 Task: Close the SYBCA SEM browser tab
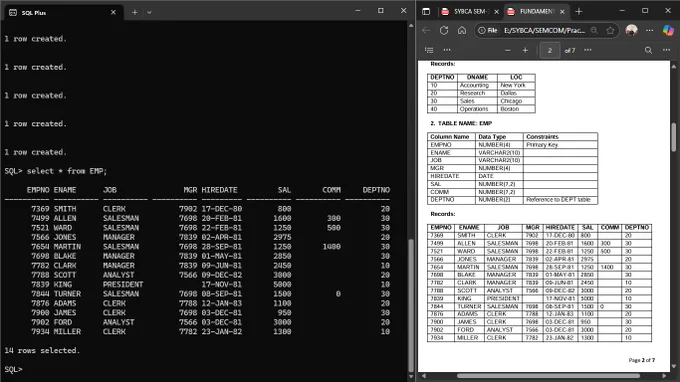[497, 12]
